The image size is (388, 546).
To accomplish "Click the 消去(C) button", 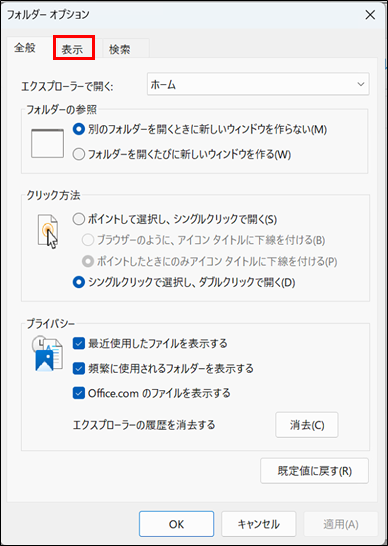I will (307, 425).
